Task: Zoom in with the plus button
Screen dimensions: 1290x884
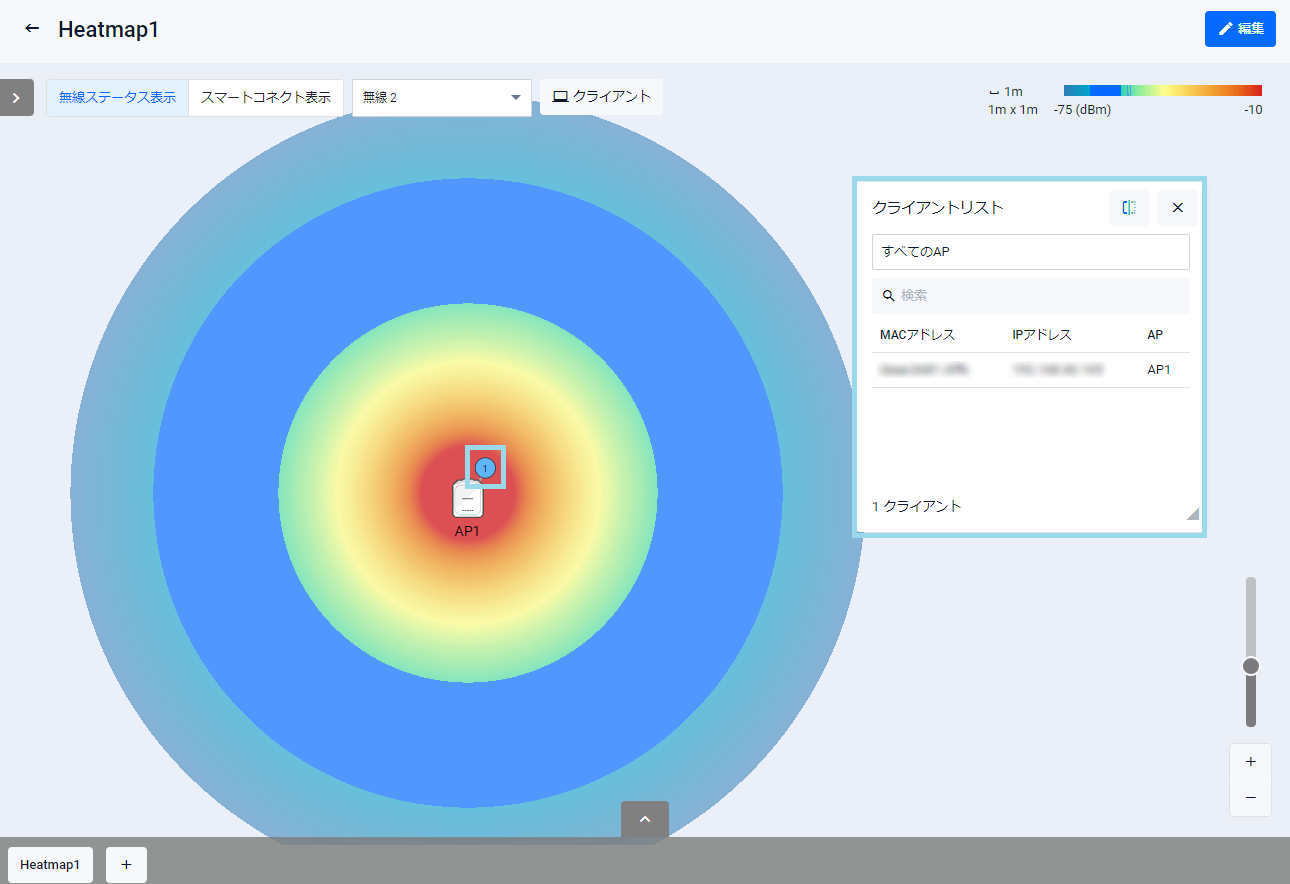Action: click(x=1250, y=762)
